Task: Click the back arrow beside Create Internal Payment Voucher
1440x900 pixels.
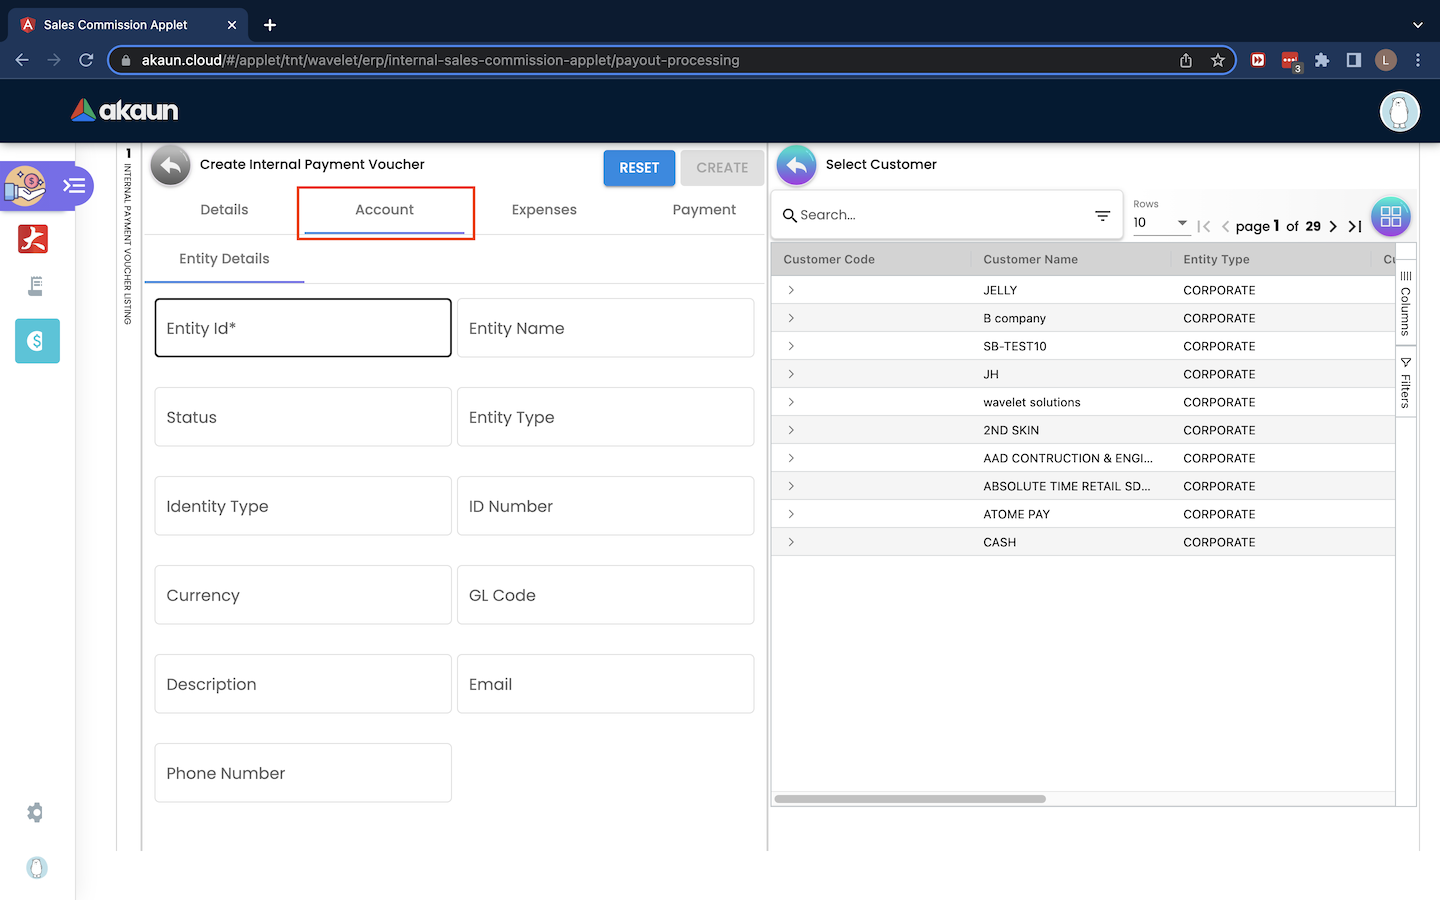Action: pyautogui.click(x=171, y=166)
